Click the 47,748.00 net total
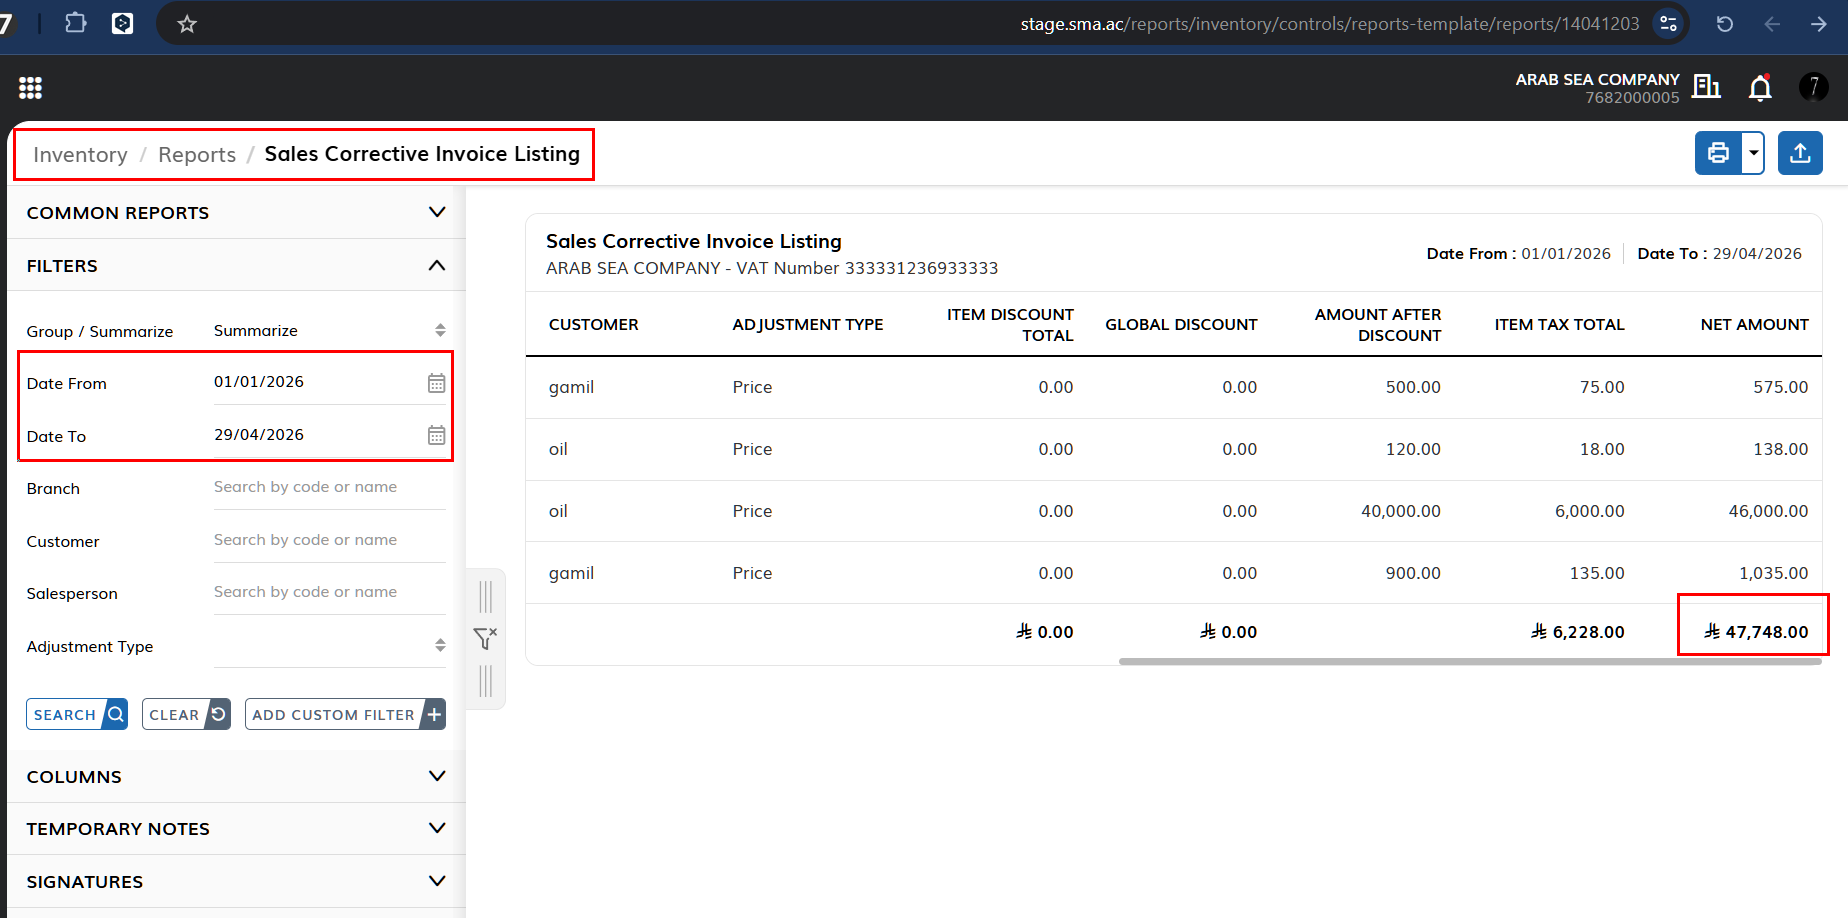 click(1756, 632)
